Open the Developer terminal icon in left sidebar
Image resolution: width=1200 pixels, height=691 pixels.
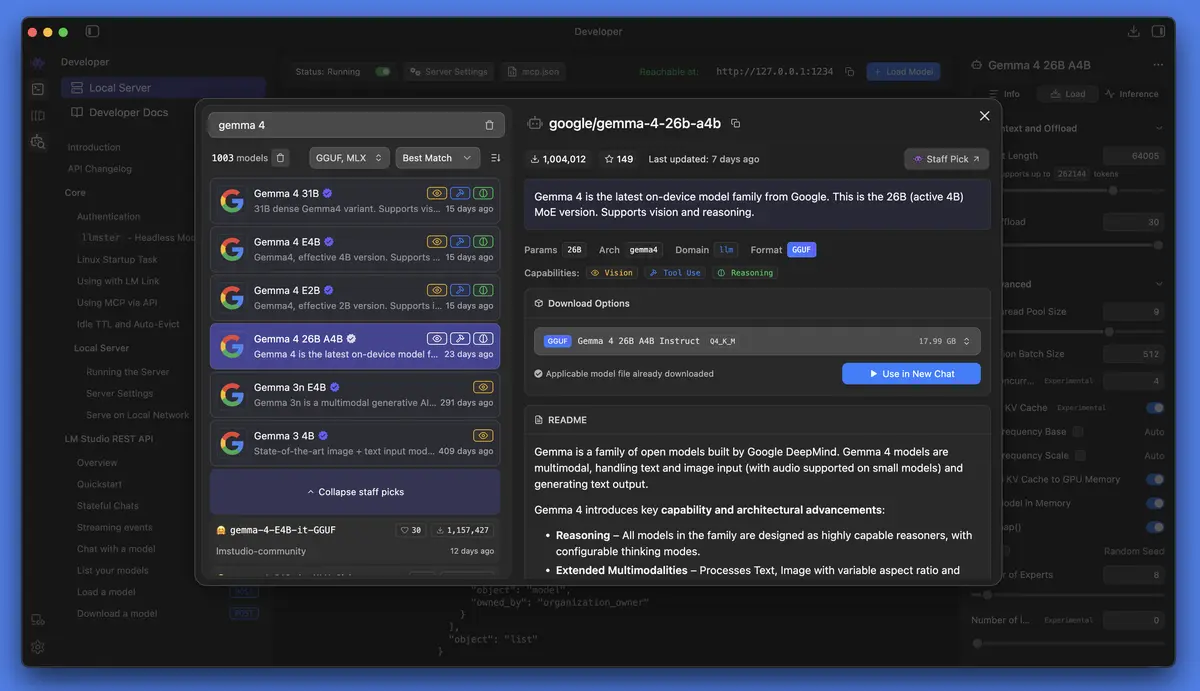(x=38, y=89)
